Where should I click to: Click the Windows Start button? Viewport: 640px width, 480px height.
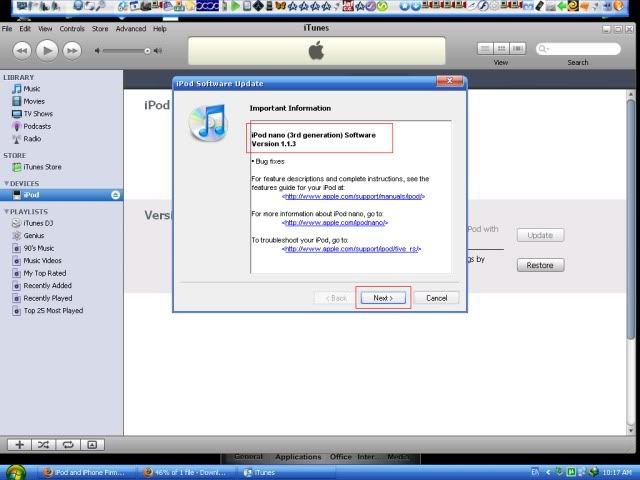[x=15, y=471]
